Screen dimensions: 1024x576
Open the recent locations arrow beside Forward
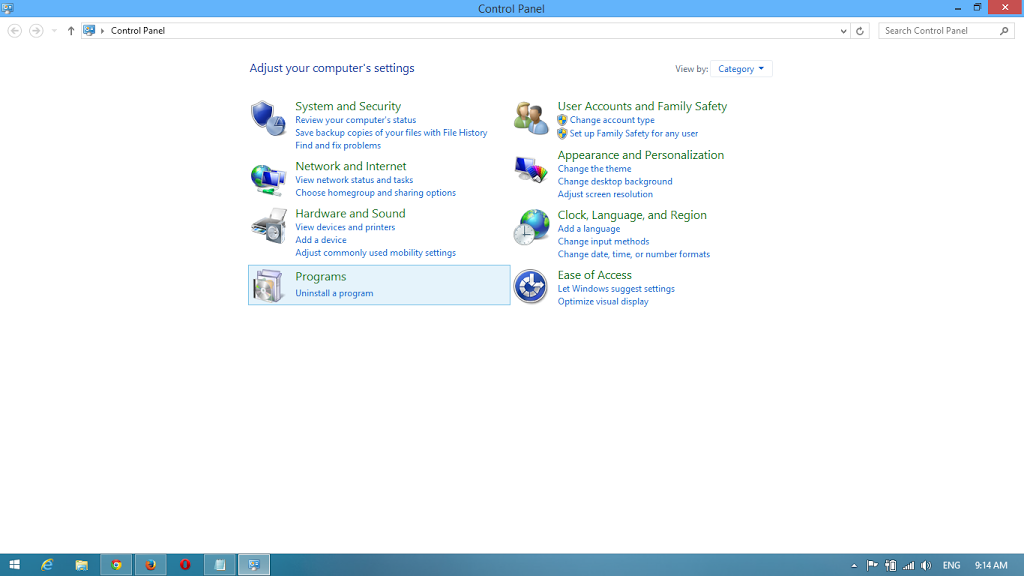click(54, 31)
